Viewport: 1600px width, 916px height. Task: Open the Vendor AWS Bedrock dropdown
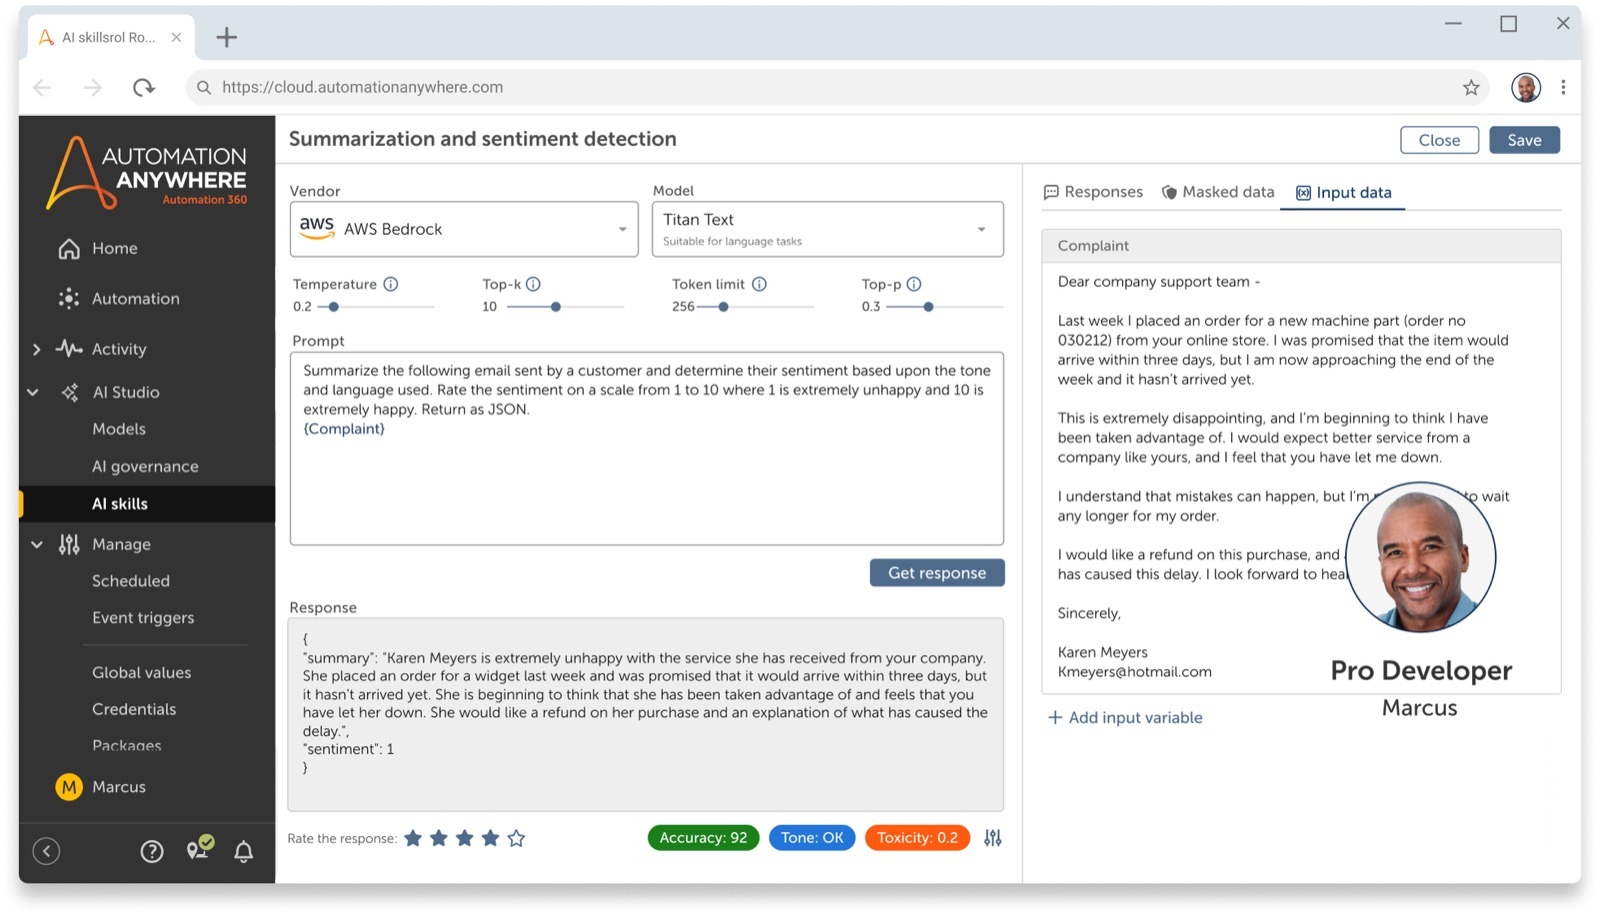pos(464,229)
